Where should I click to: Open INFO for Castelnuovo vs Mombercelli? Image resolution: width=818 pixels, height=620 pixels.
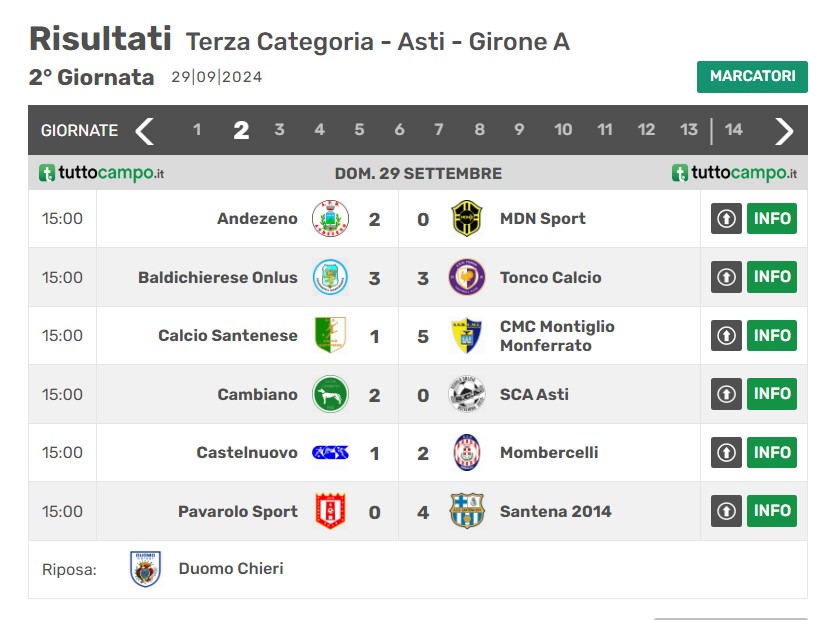click(x=772, y=452)
